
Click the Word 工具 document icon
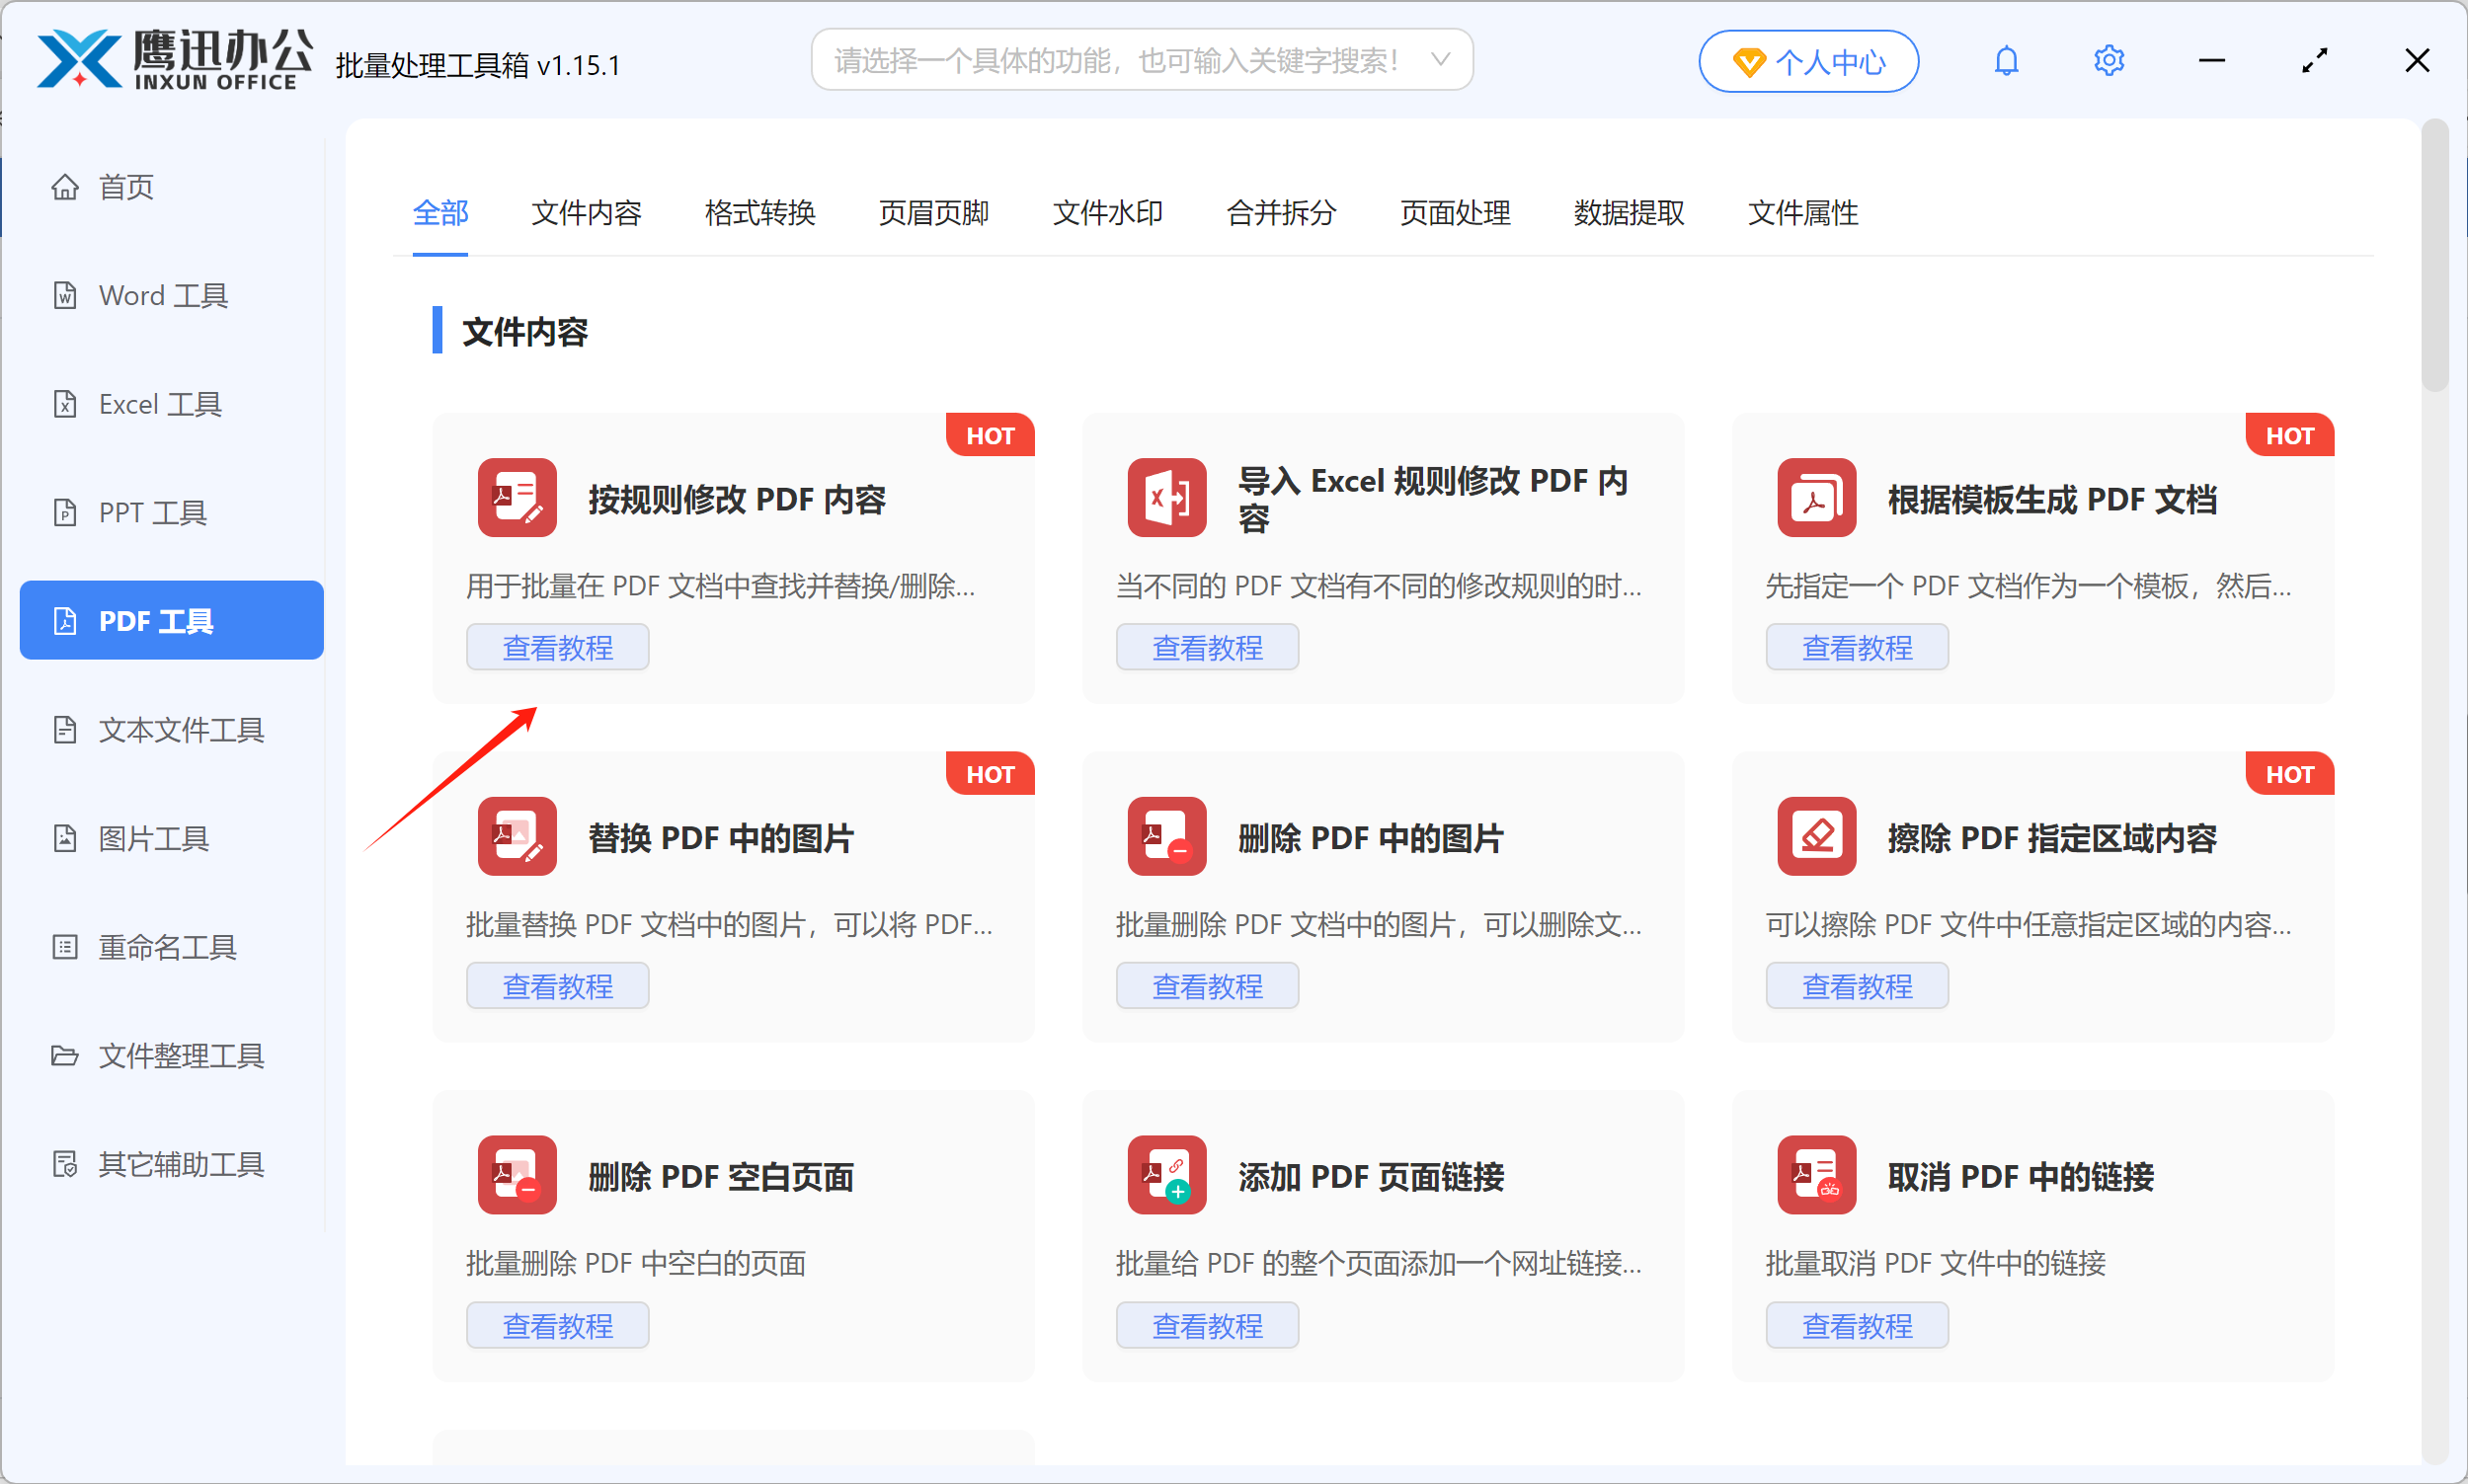[65, 296]
